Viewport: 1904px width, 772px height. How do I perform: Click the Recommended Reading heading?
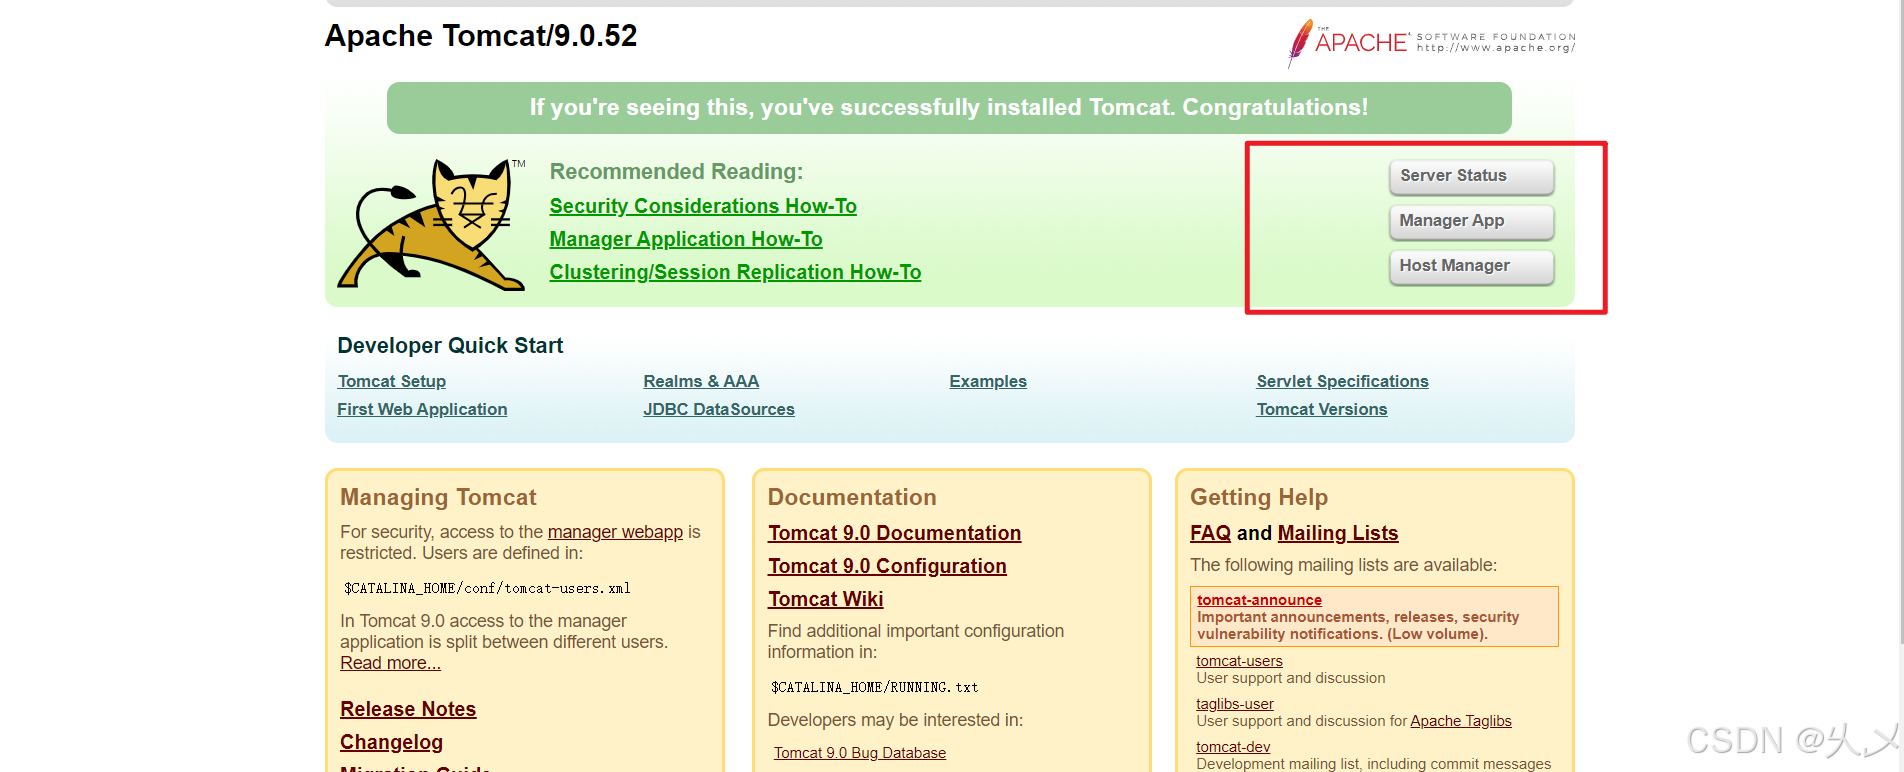676,172
